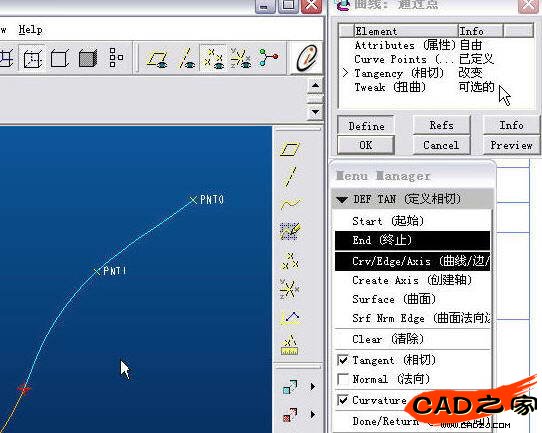Open the Help menu
Image resolution: width=542 pixels, height=433 pixels.
coord(30,30)
